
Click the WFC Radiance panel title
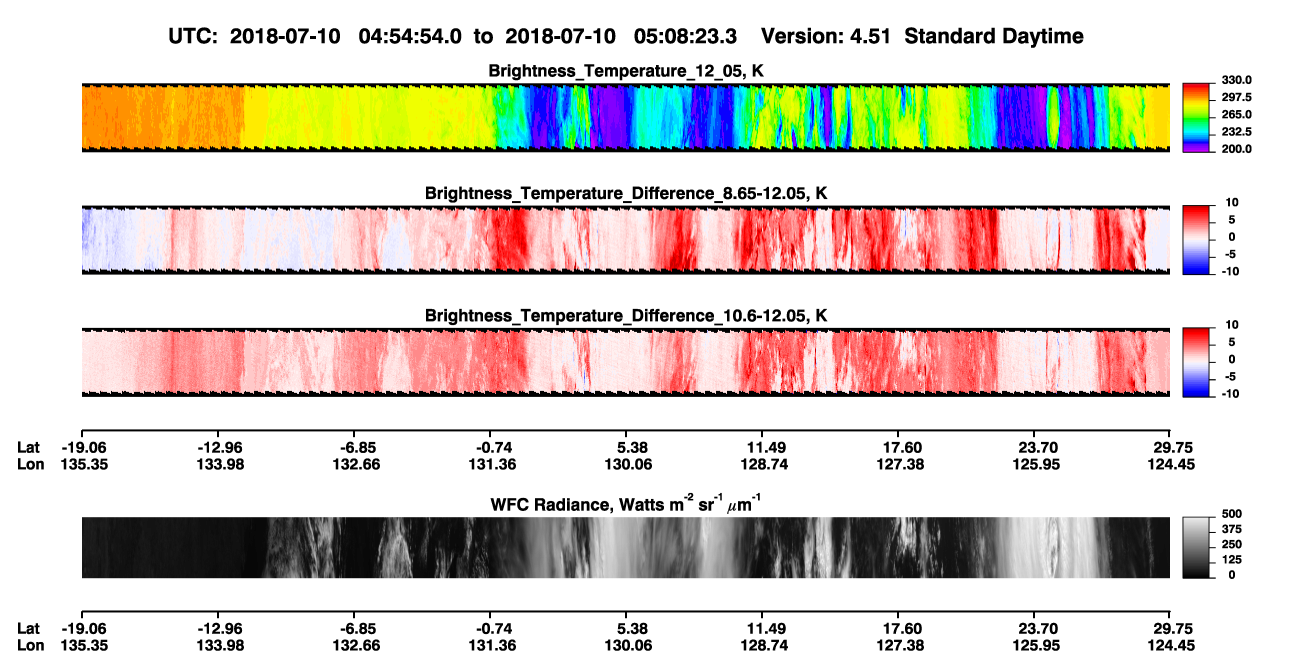(x=626, y=503)
